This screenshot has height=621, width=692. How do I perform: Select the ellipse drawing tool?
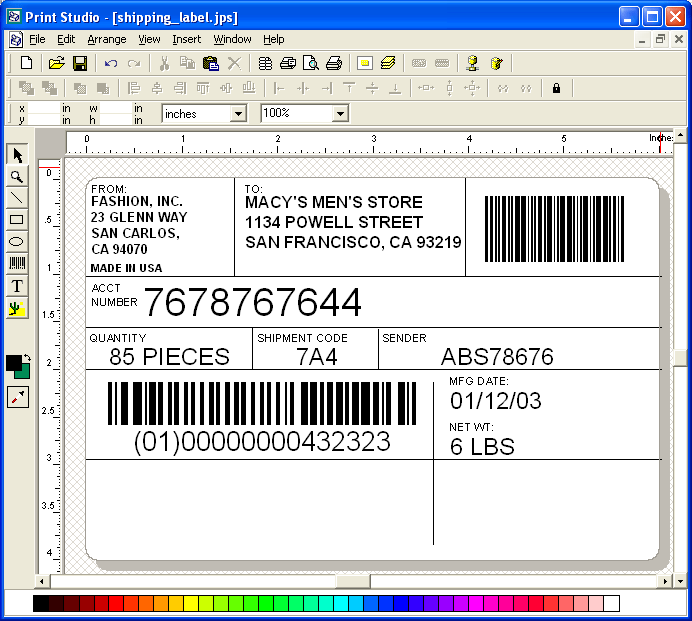[17, 241]
